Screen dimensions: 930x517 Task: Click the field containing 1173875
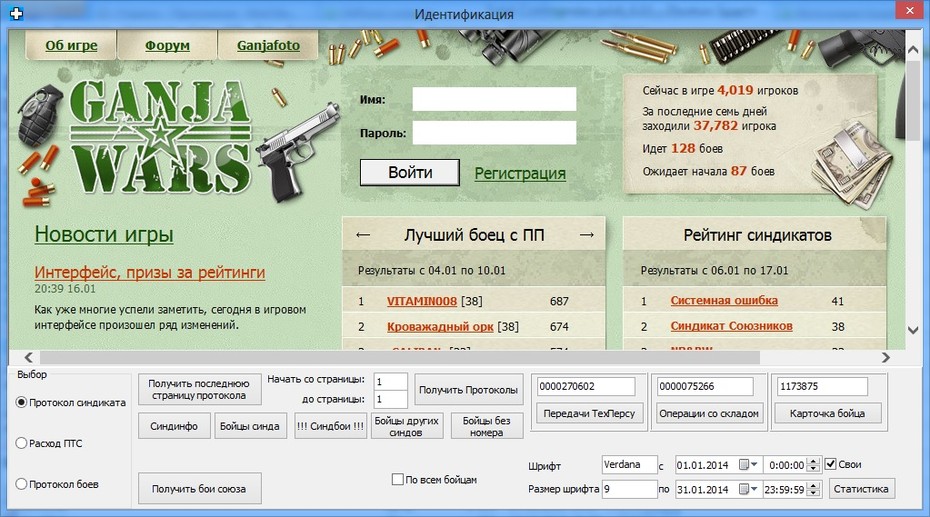[x=822, y=387]
